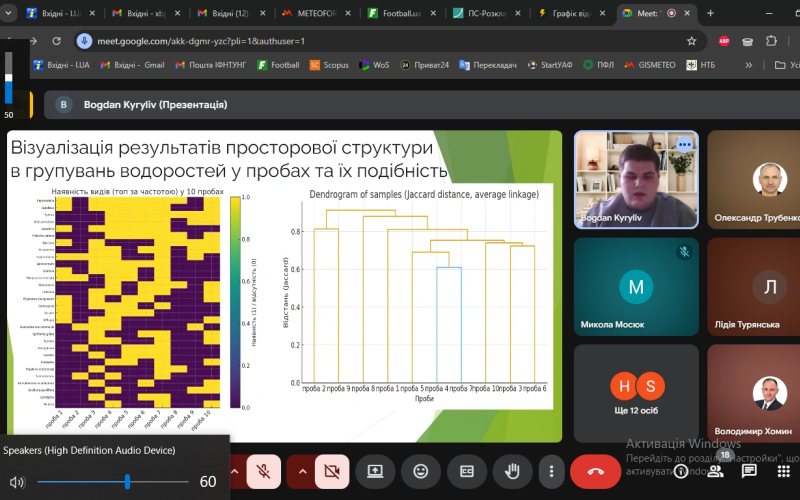Bookmark this page with star icon
The width and height of the screenshot is (800, 500).
(x=691, y=41)
